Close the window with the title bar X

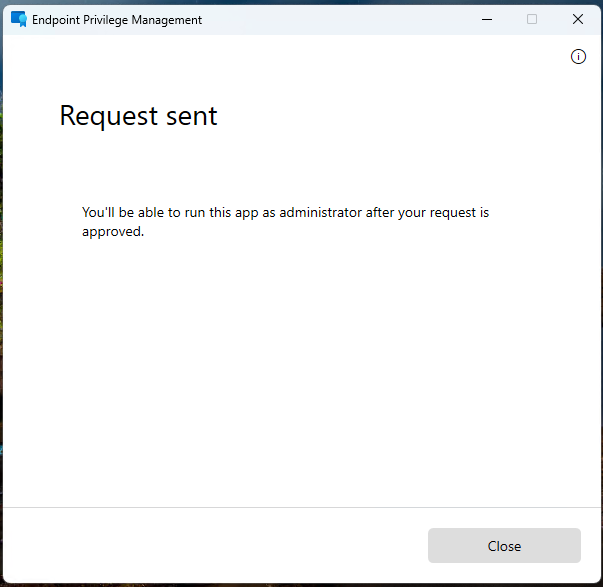pyautogui.click(x=577, y=19)
